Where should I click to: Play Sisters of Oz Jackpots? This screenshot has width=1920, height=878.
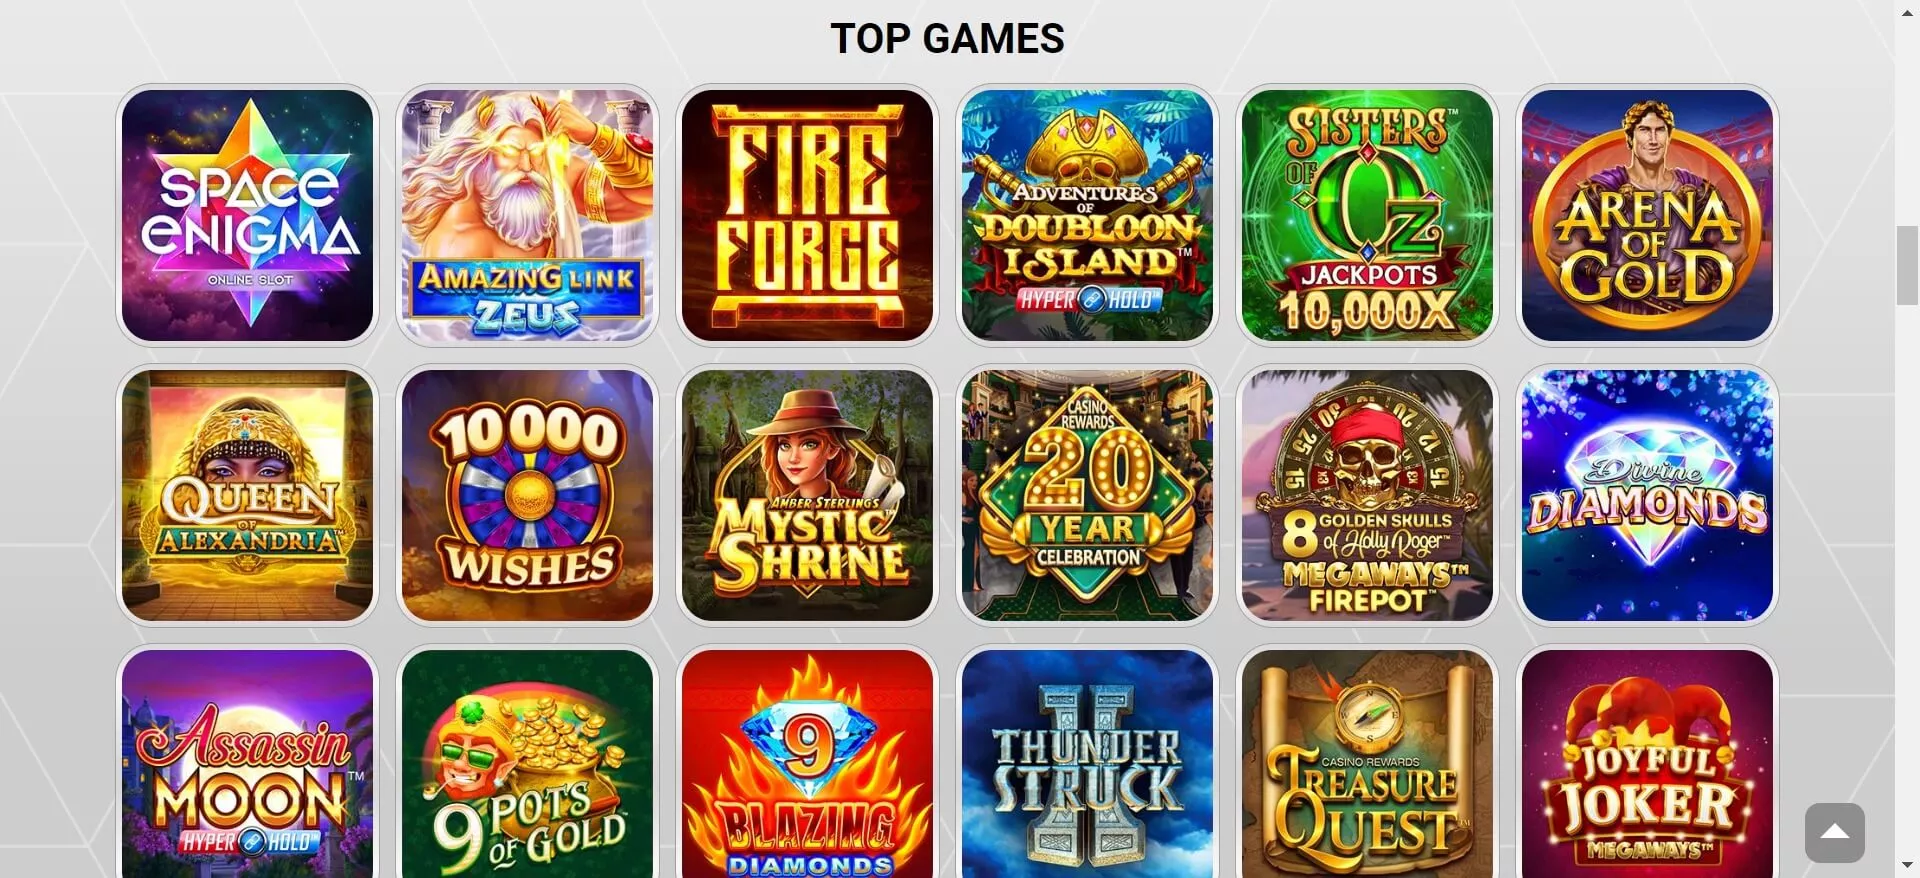[1367, 215]
